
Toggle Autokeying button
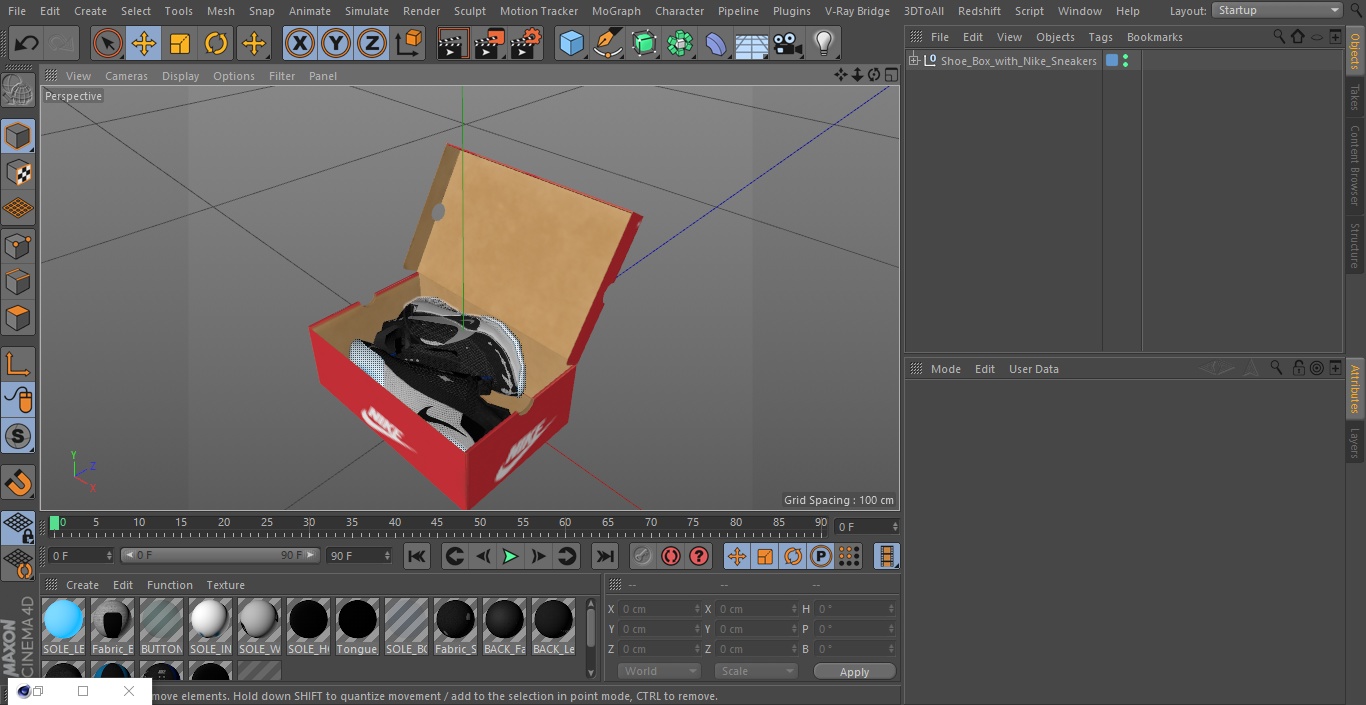point(671,556)
